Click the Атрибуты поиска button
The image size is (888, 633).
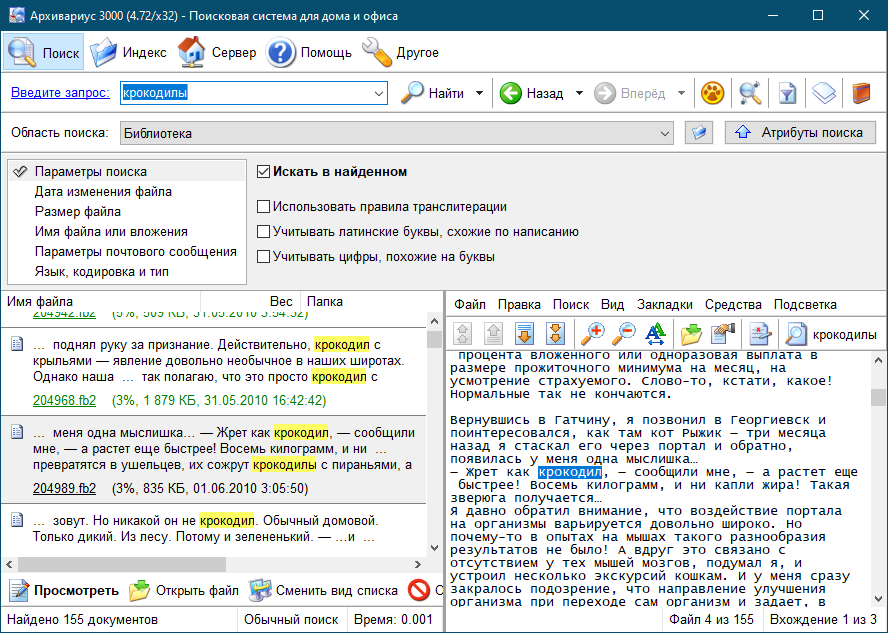[800, 132]
